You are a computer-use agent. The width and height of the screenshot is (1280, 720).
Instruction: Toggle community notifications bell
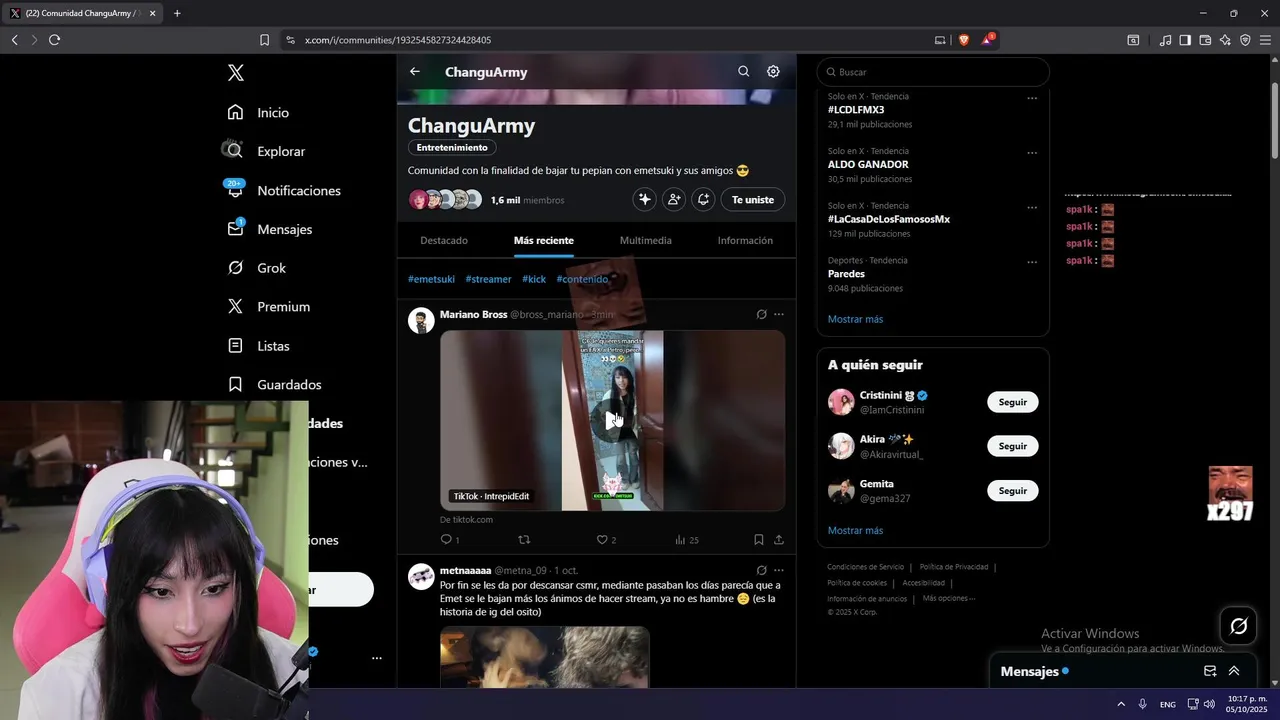pos(703,199)
